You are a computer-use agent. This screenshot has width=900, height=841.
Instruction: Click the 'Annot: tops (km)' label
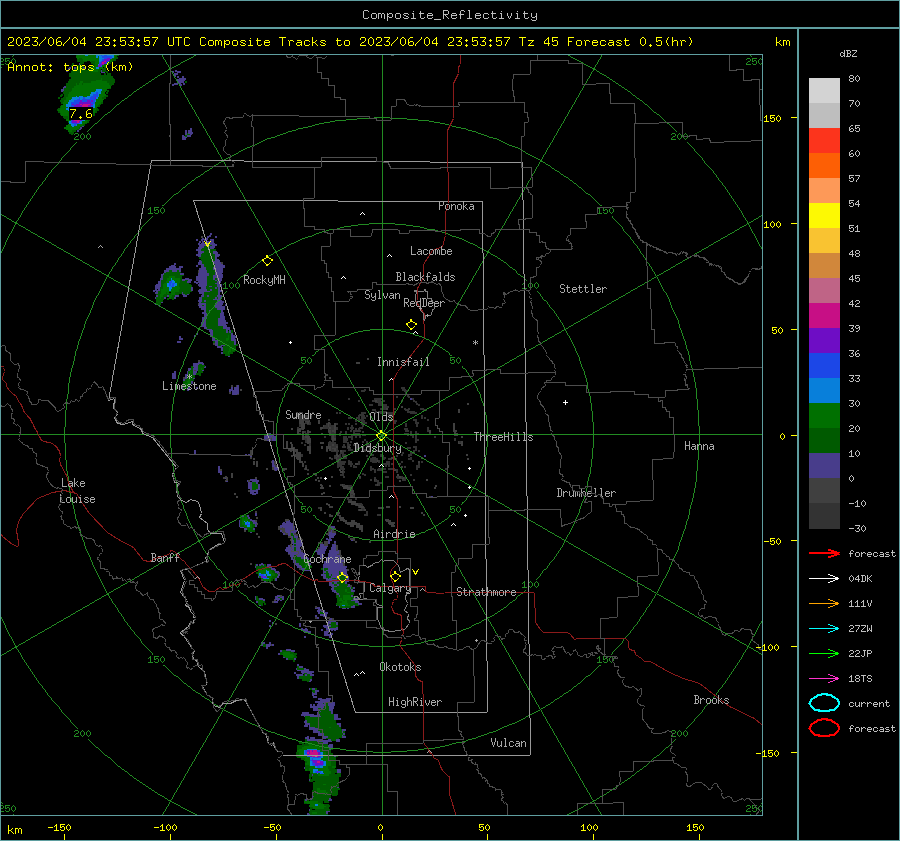tap(70, 67)
